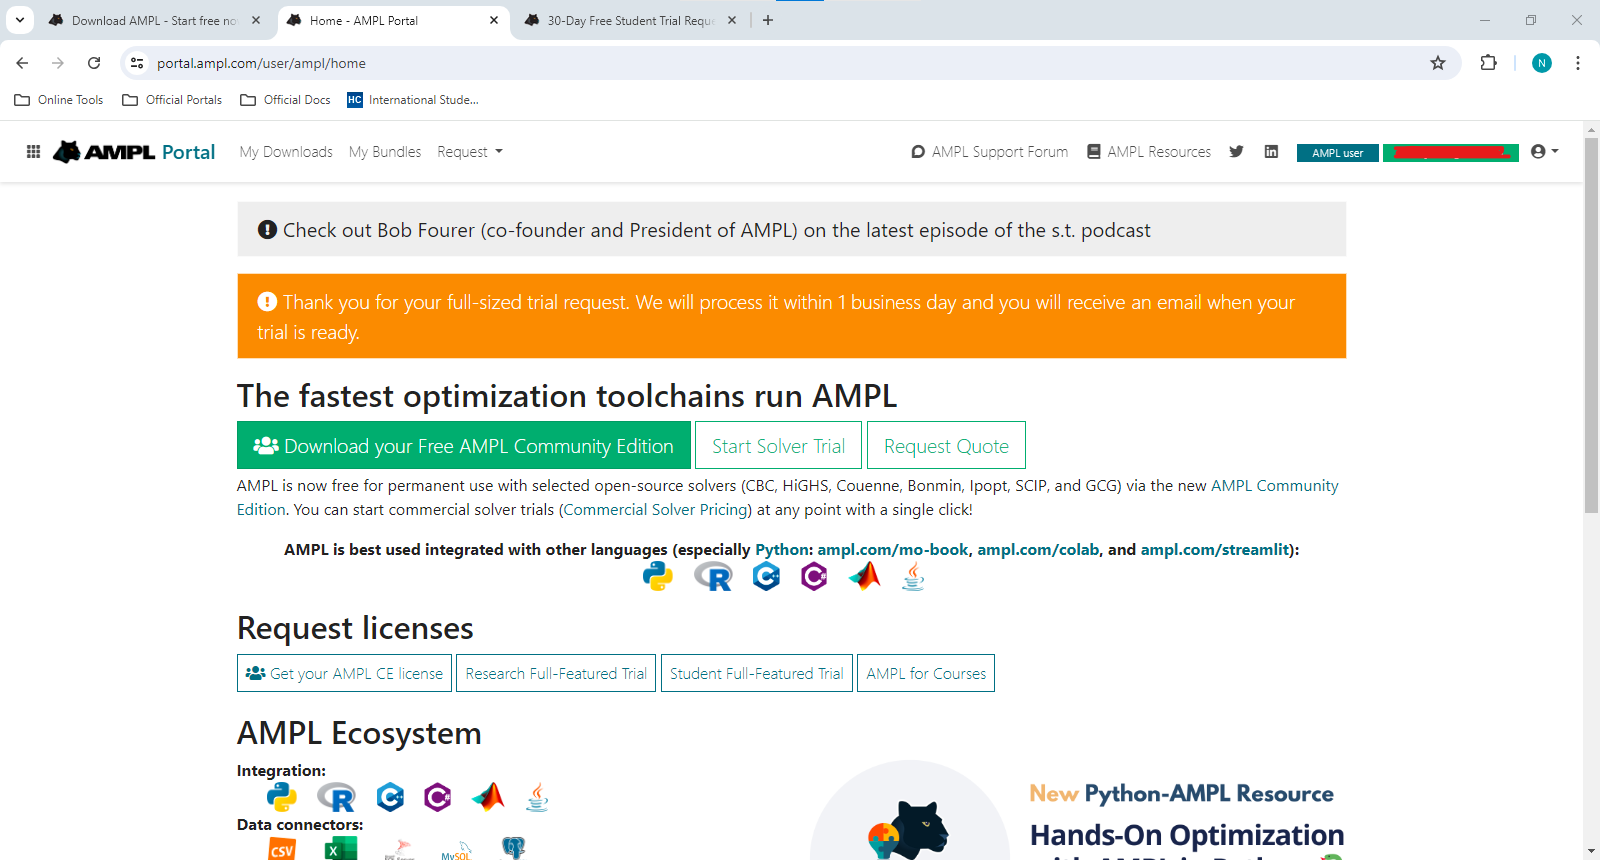Open AMPL Resources link
This screenshot has width=1600, height=860.
click(x=1149, y=152)
